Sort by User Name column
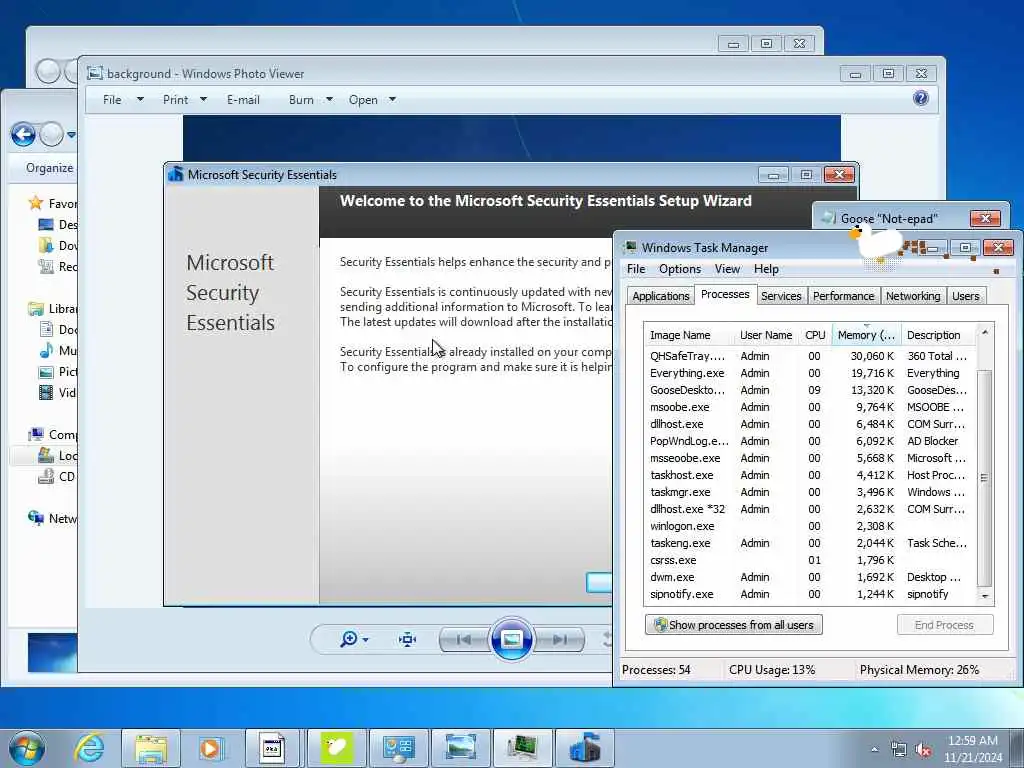This screenshot has height=768, width=1024. pyautogui.click(x=765, y=335)
